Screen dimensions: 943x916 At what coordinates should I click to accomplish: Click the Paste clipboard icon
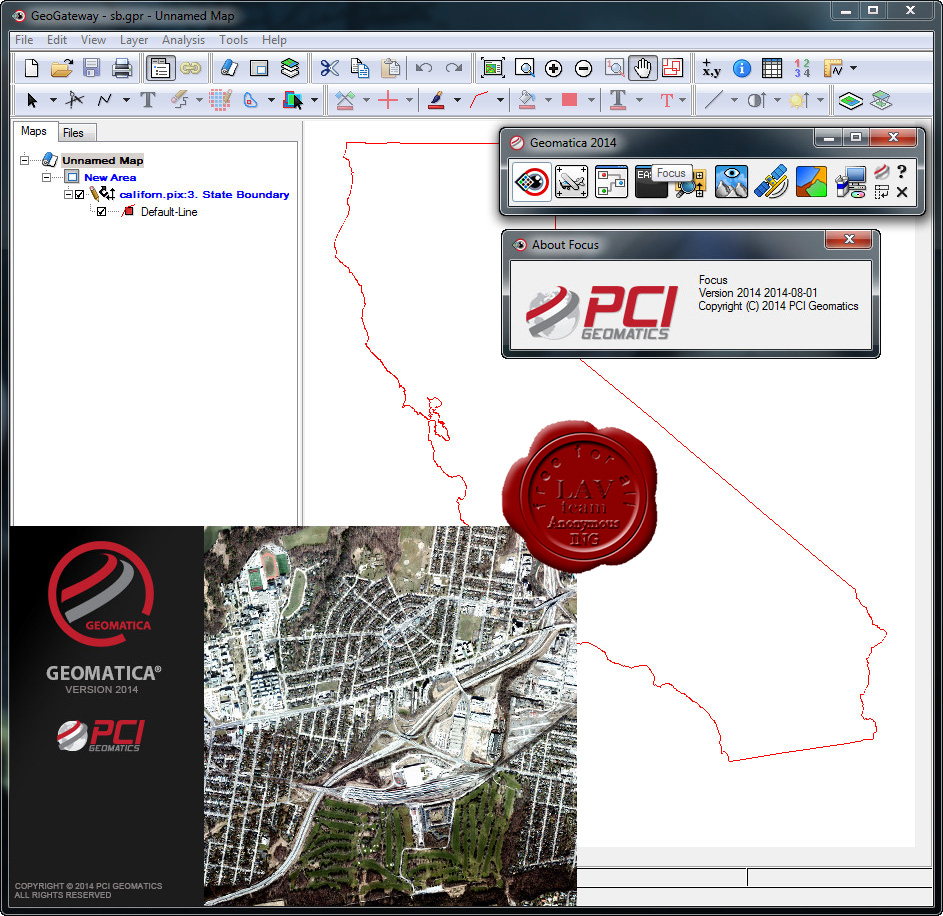[390, 69]
